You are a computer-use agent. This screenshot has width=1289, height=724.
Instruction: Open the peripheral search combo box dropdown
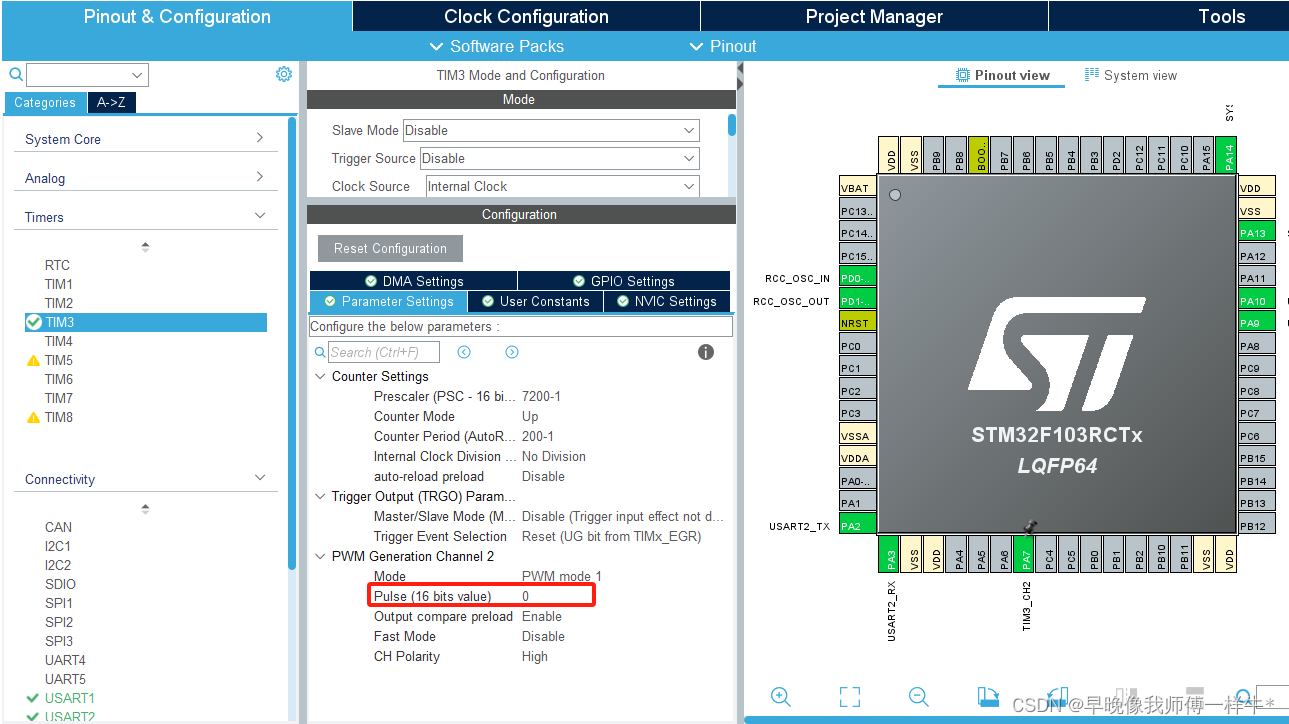[137, 75]
